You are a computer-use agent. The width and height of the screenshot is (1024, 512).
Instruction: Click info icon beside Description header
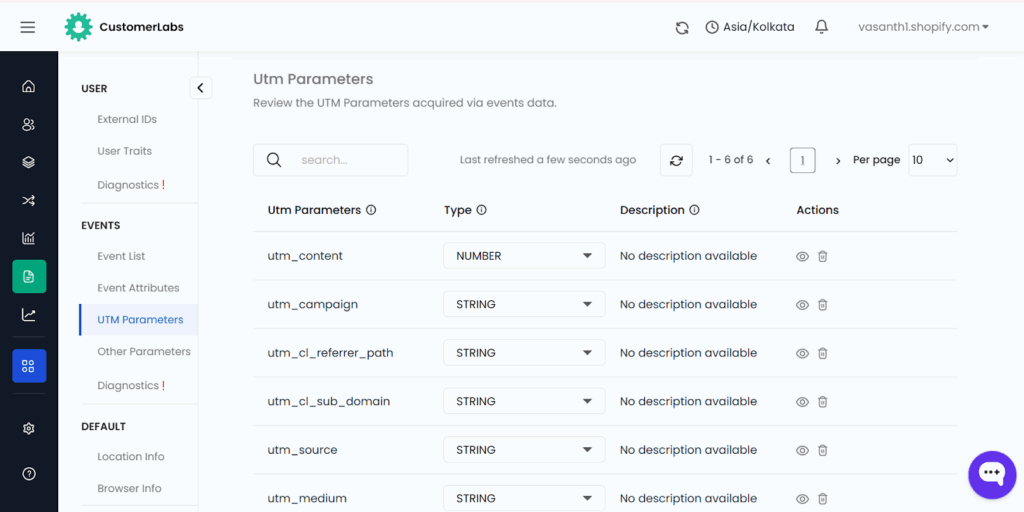coord(695,210)
